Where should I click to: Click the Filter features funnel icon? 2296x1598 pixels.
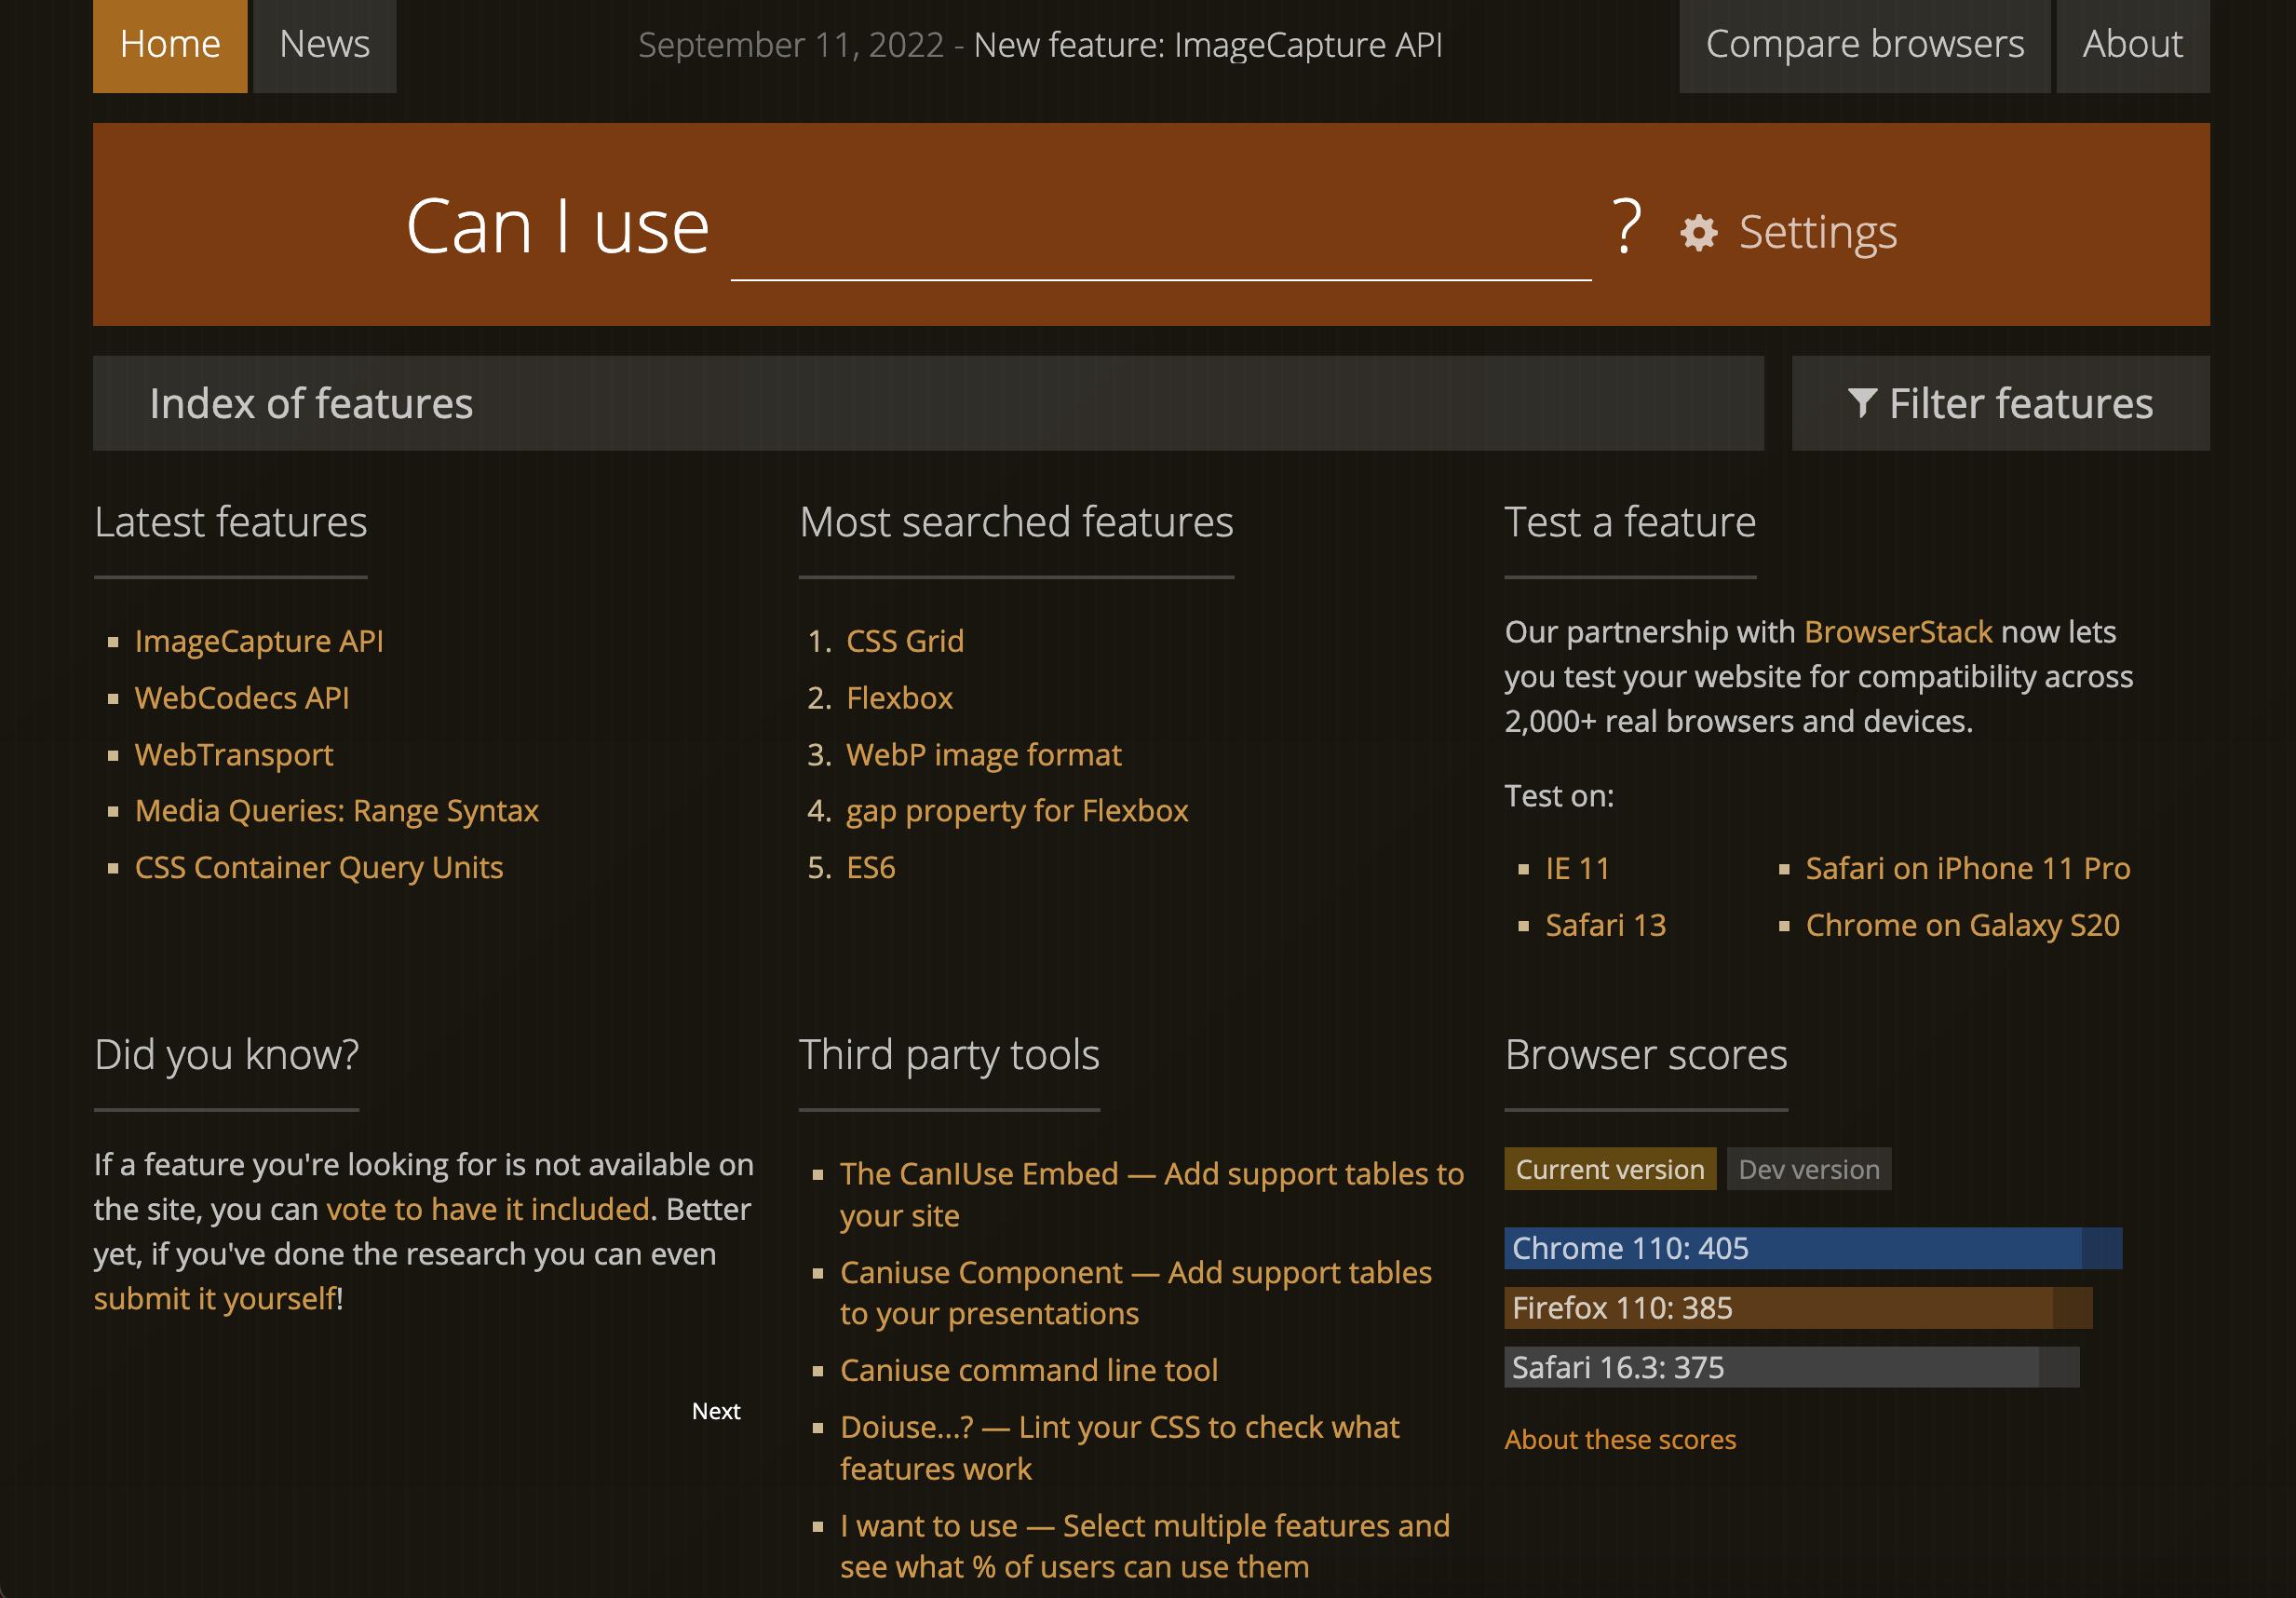pos(1861,403)
